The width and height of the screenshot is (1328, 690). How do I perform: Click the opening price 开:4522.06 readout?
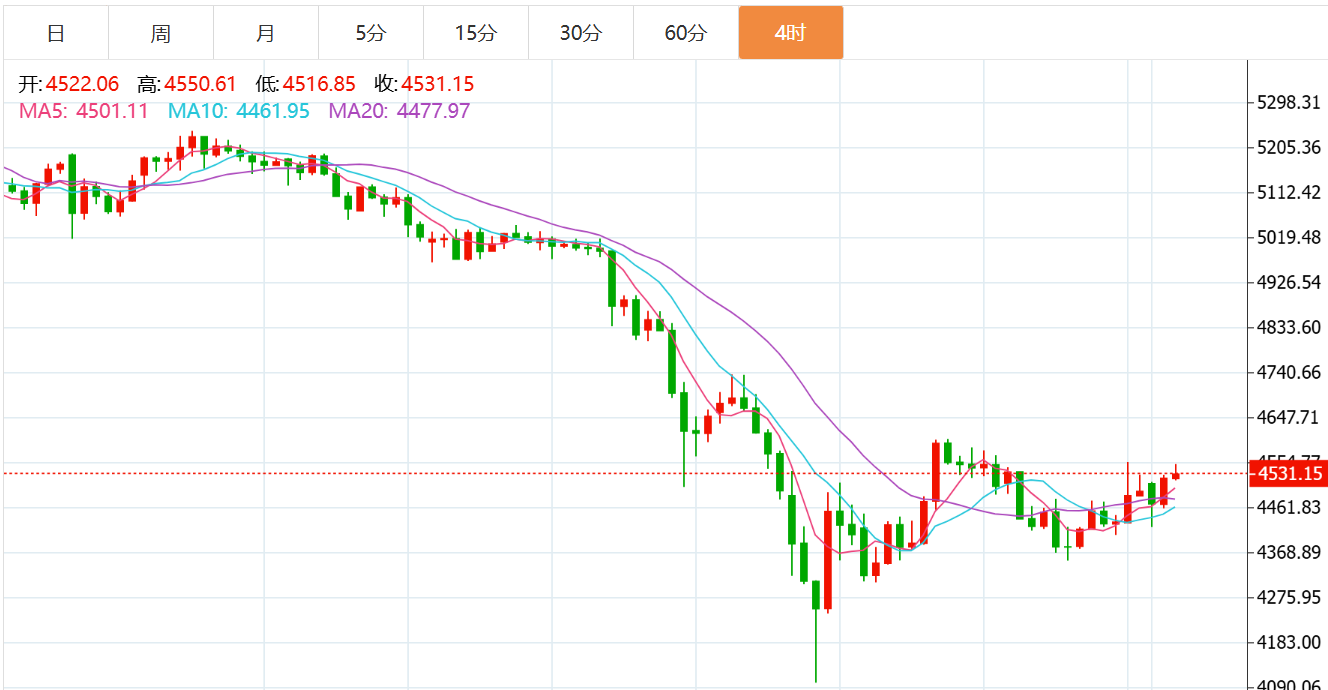(x=68, y=85)
